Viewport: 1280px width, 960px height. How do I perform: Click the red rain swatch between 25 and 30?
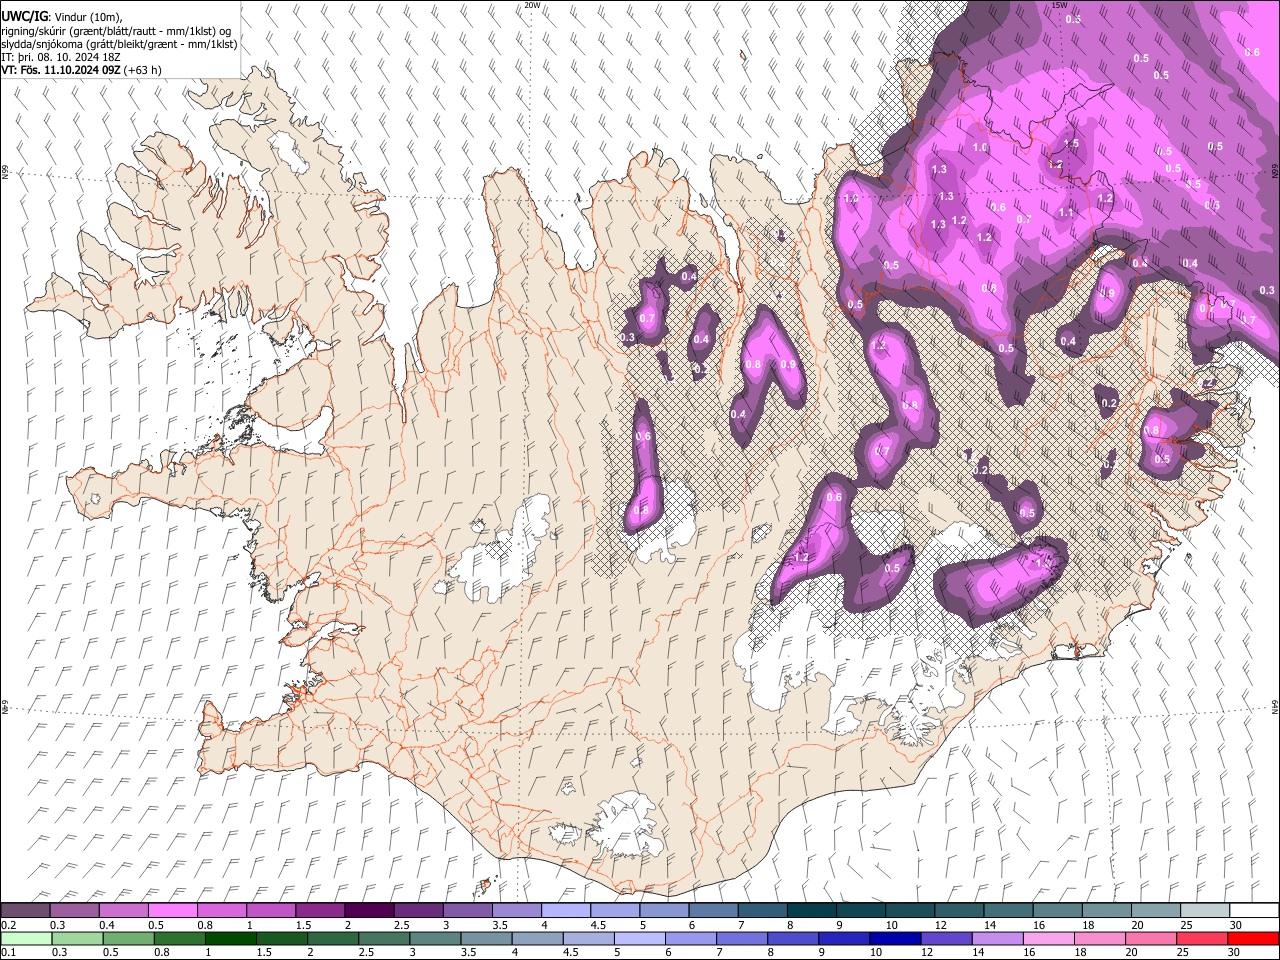click(x=1203, y=939)
